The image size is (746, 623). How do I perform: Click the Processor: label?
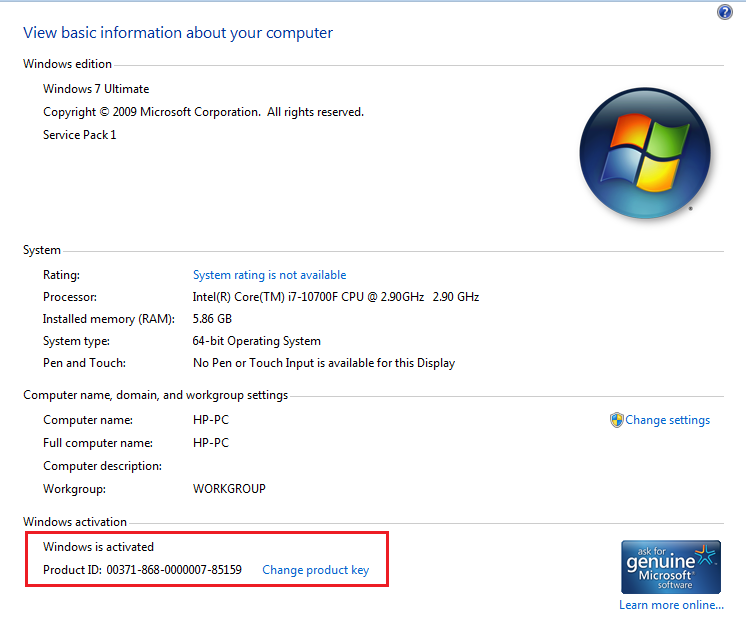pyautogui.click(x=69, y=297)
